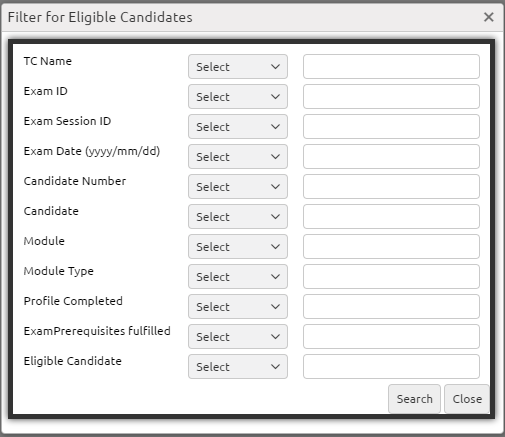Screen dimensions: 505x437
Task: Click the ExamPrerequisites fulfilled value field
Action: pyautogui.click(x=391, y=337)
